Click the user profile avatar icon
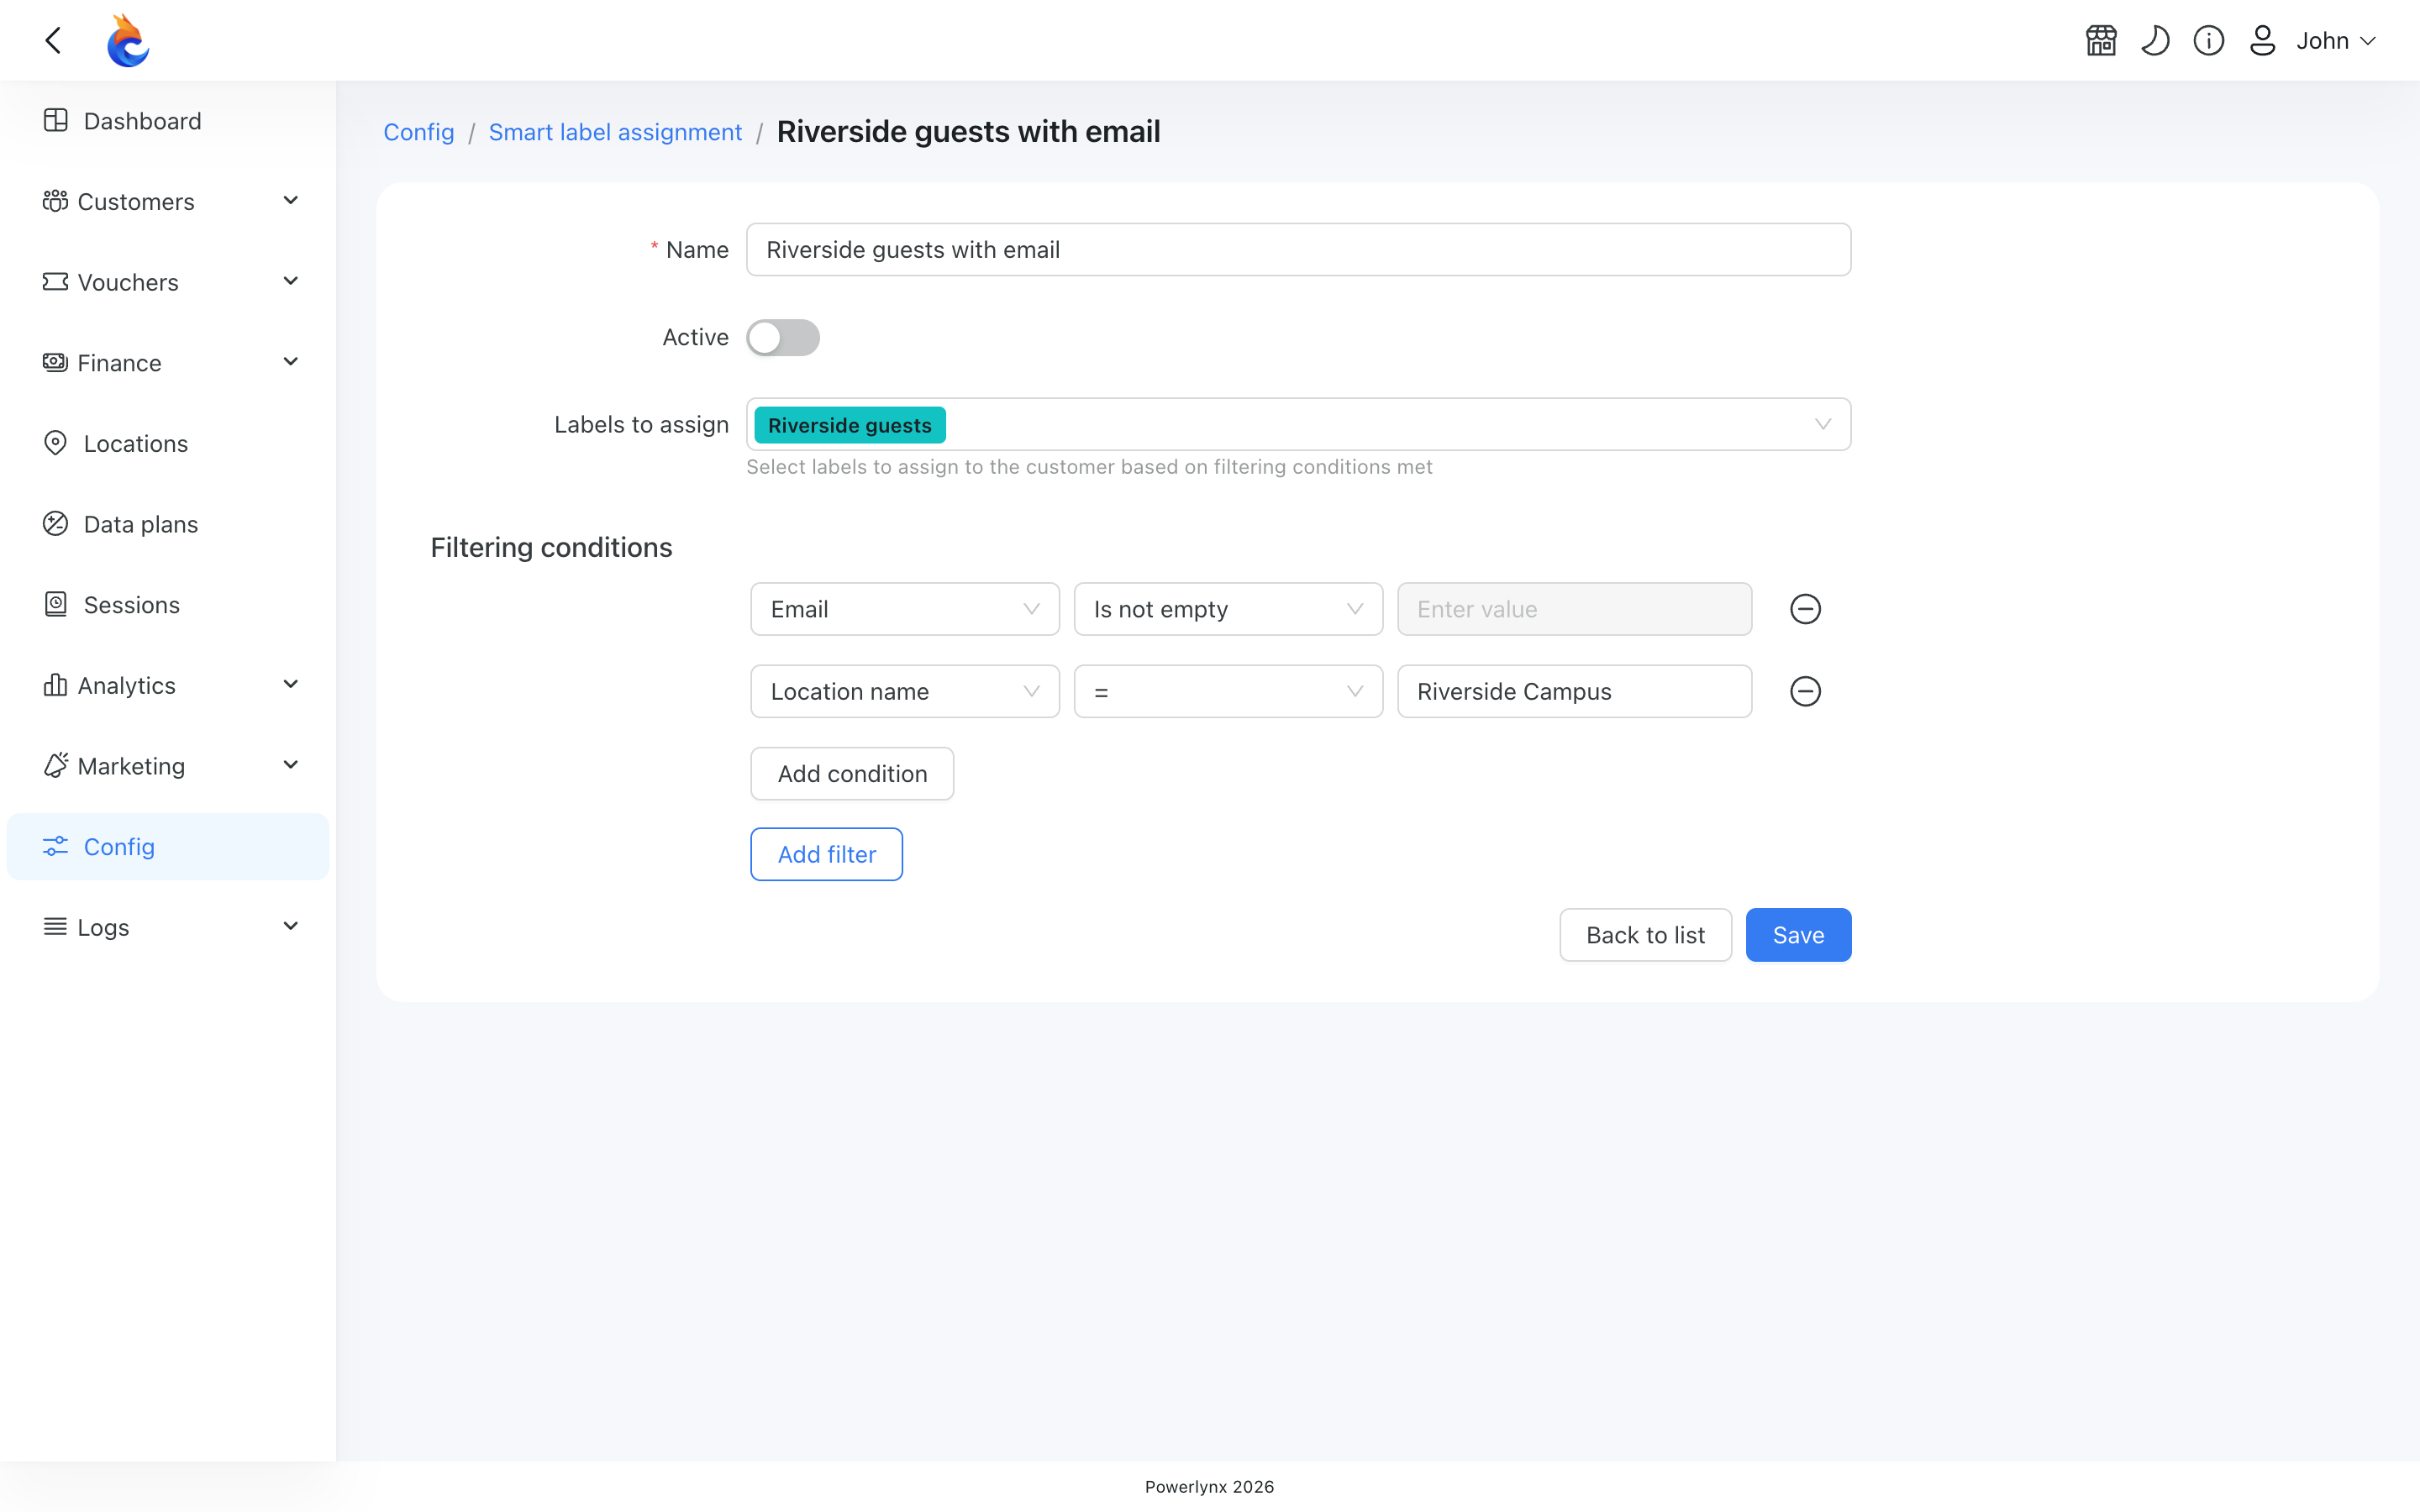Viewport: 2420px width, 1512px height. click(x=2262, y=41)
